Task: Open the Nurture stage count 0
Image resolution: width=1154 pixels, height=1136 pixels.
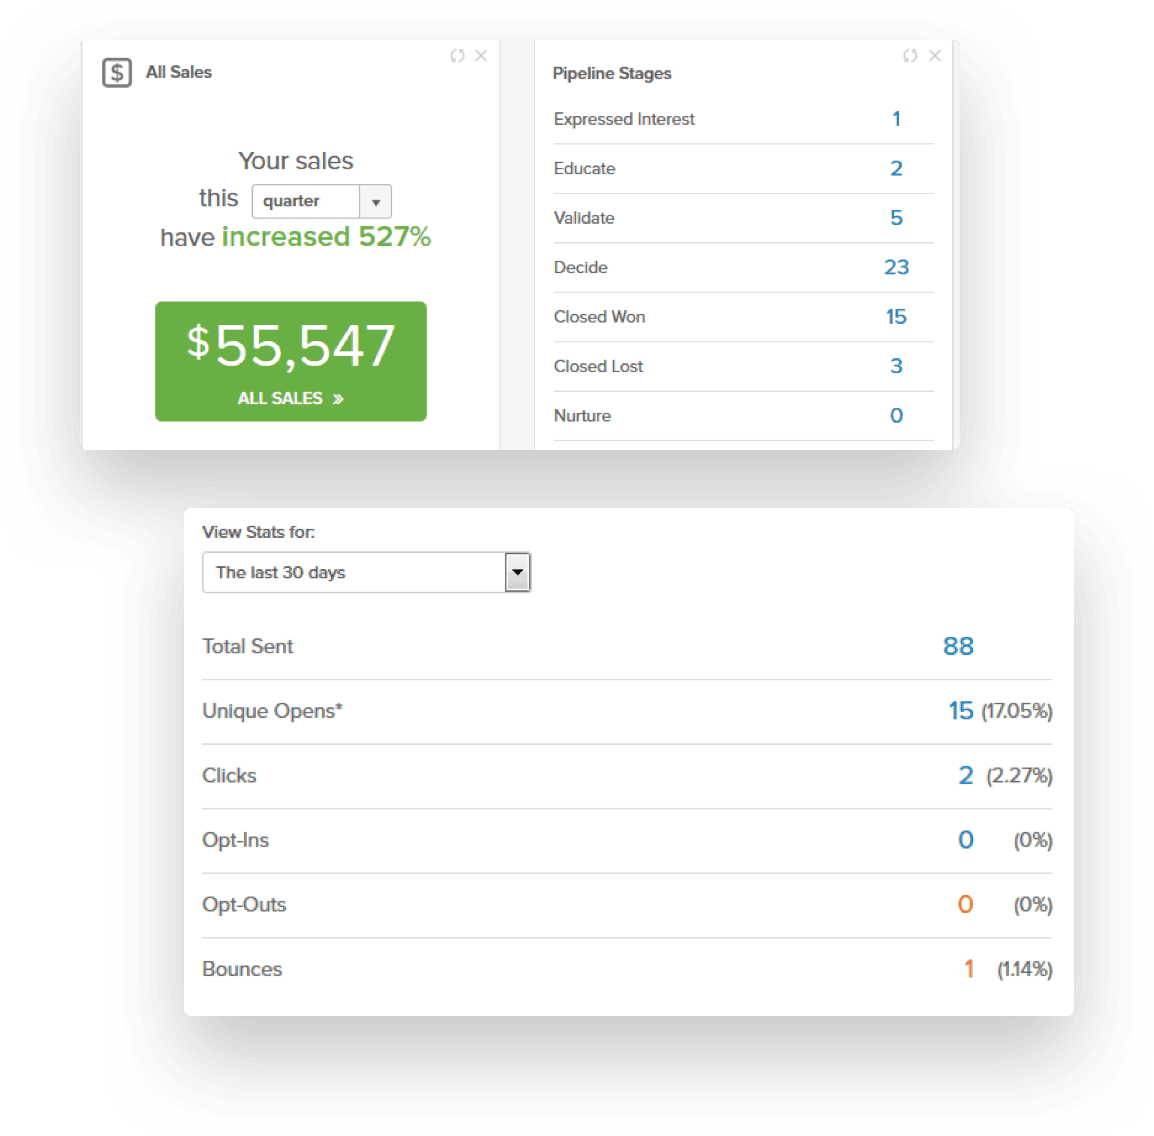Action: (896, 416)
